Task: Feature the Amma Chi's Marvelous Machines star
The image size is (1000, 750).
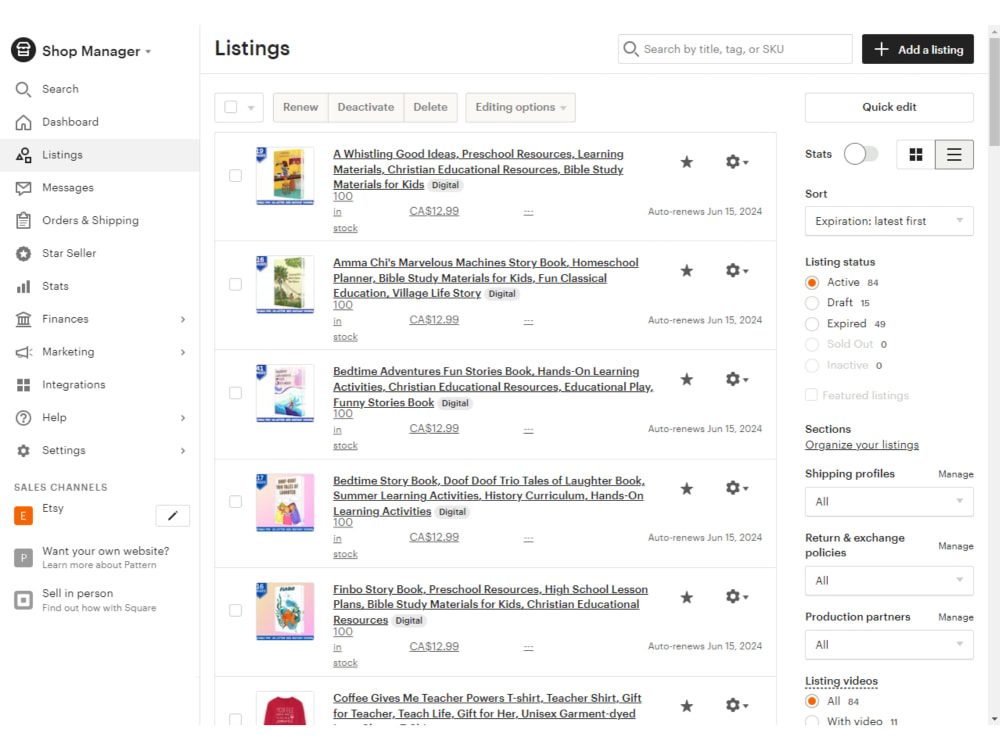Action: 686,271
